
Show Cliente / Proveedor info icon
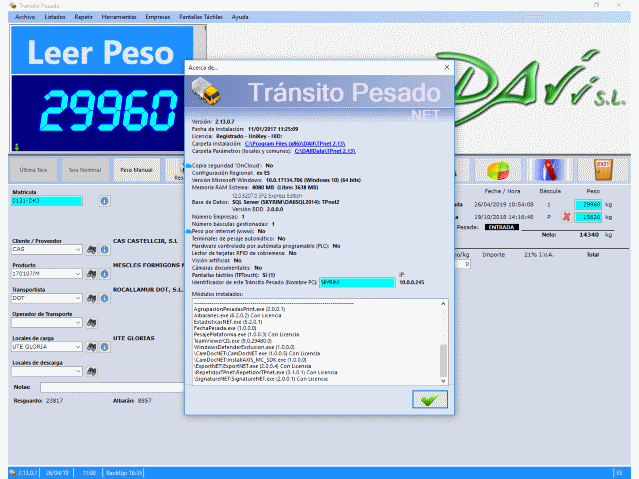105,249
